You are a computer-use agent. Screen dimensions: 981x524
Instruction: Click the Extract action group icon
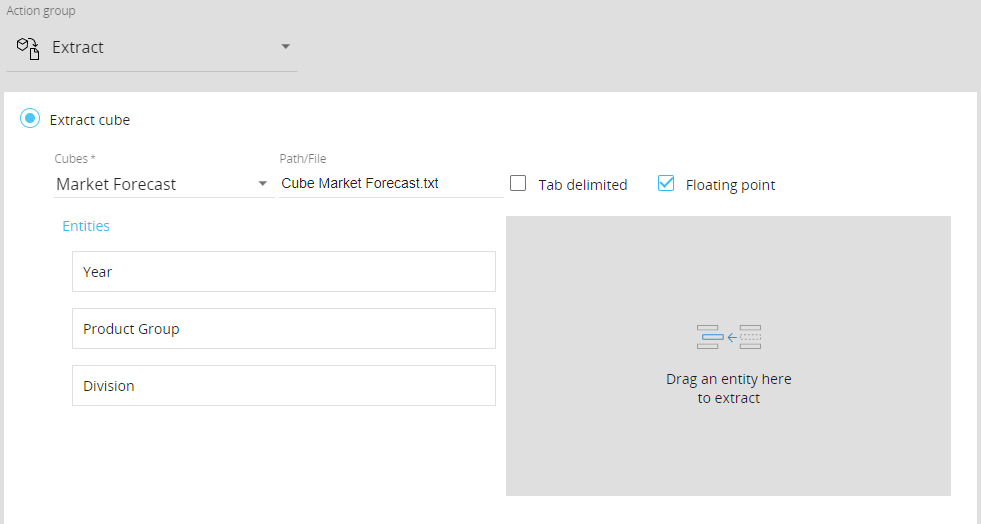coord(28,47)
